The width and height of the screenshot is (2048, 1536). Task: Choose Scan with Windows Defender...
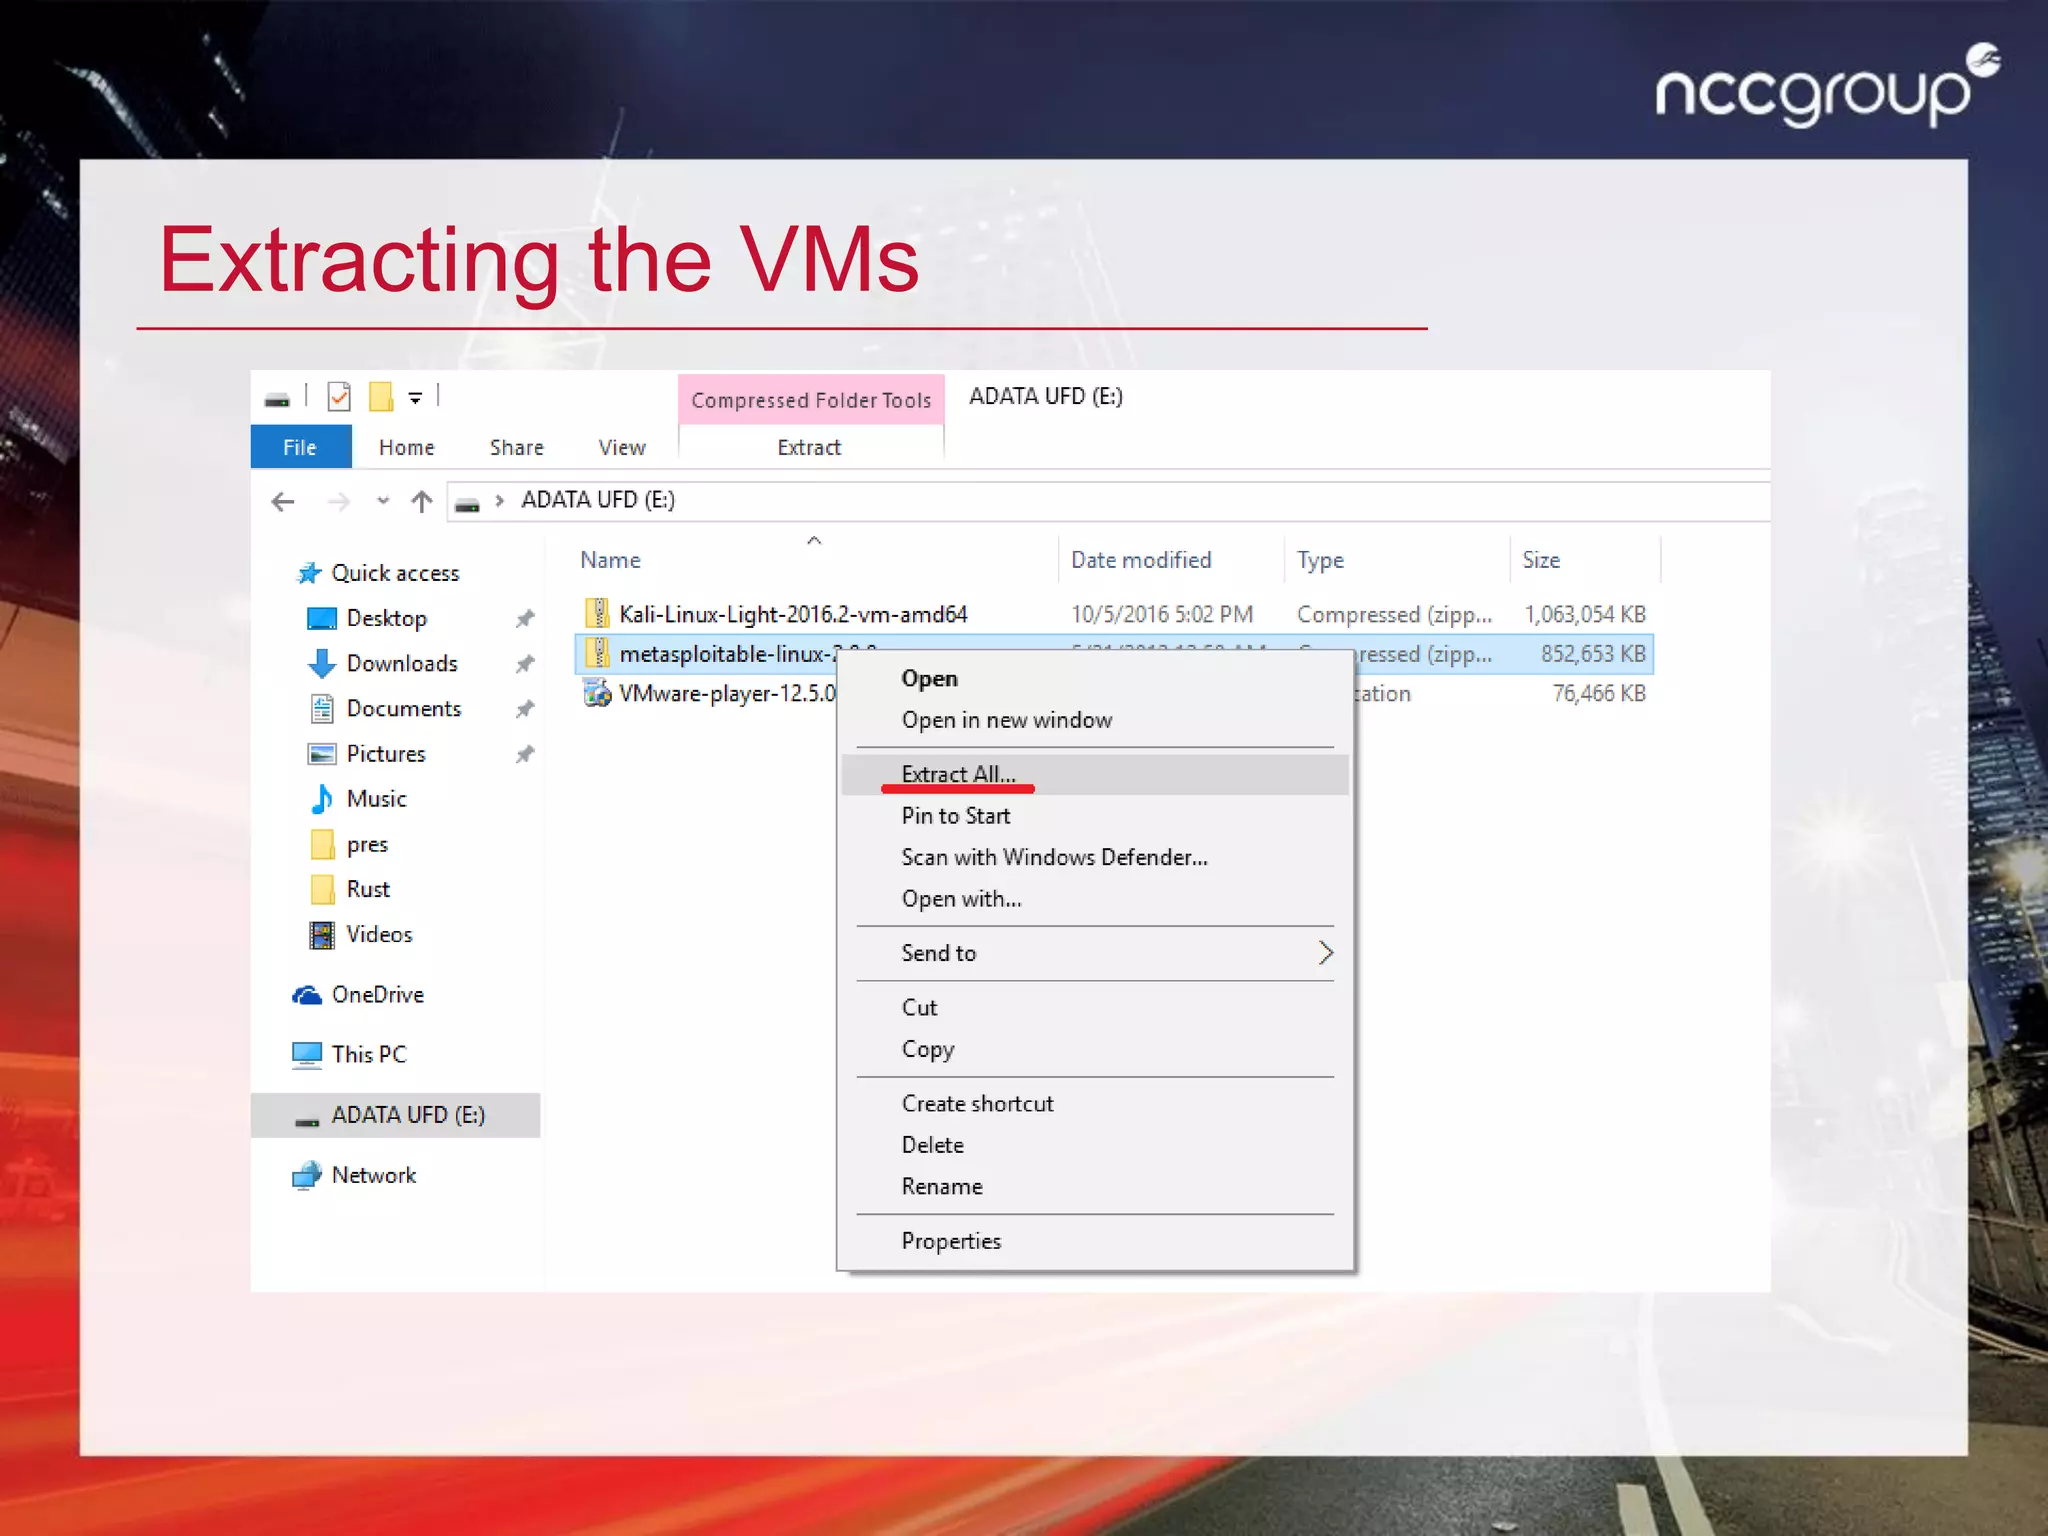(1055, 857)
